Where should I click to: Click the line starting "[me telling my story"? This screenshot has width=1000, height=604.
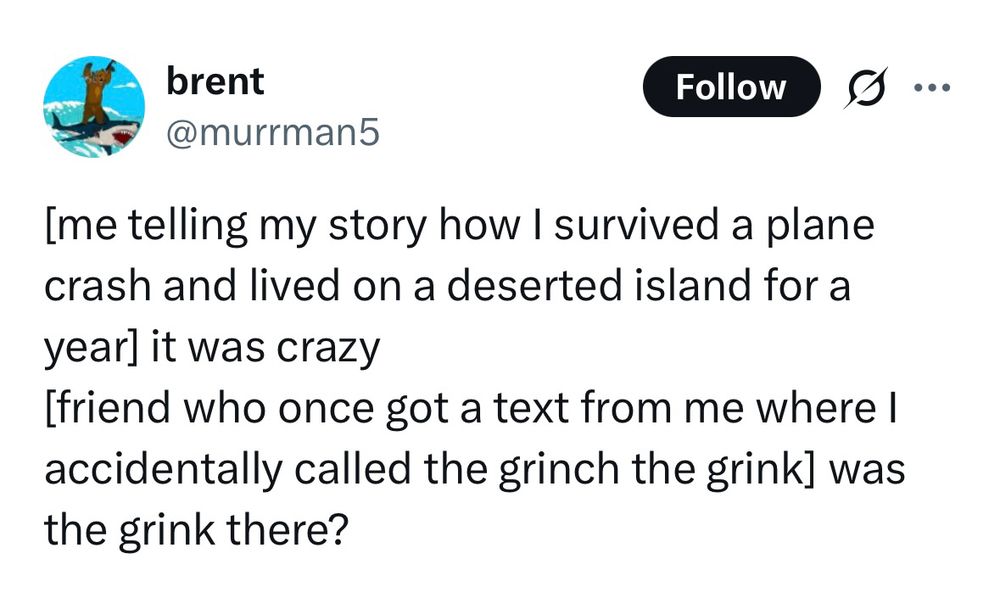(459, 225)
